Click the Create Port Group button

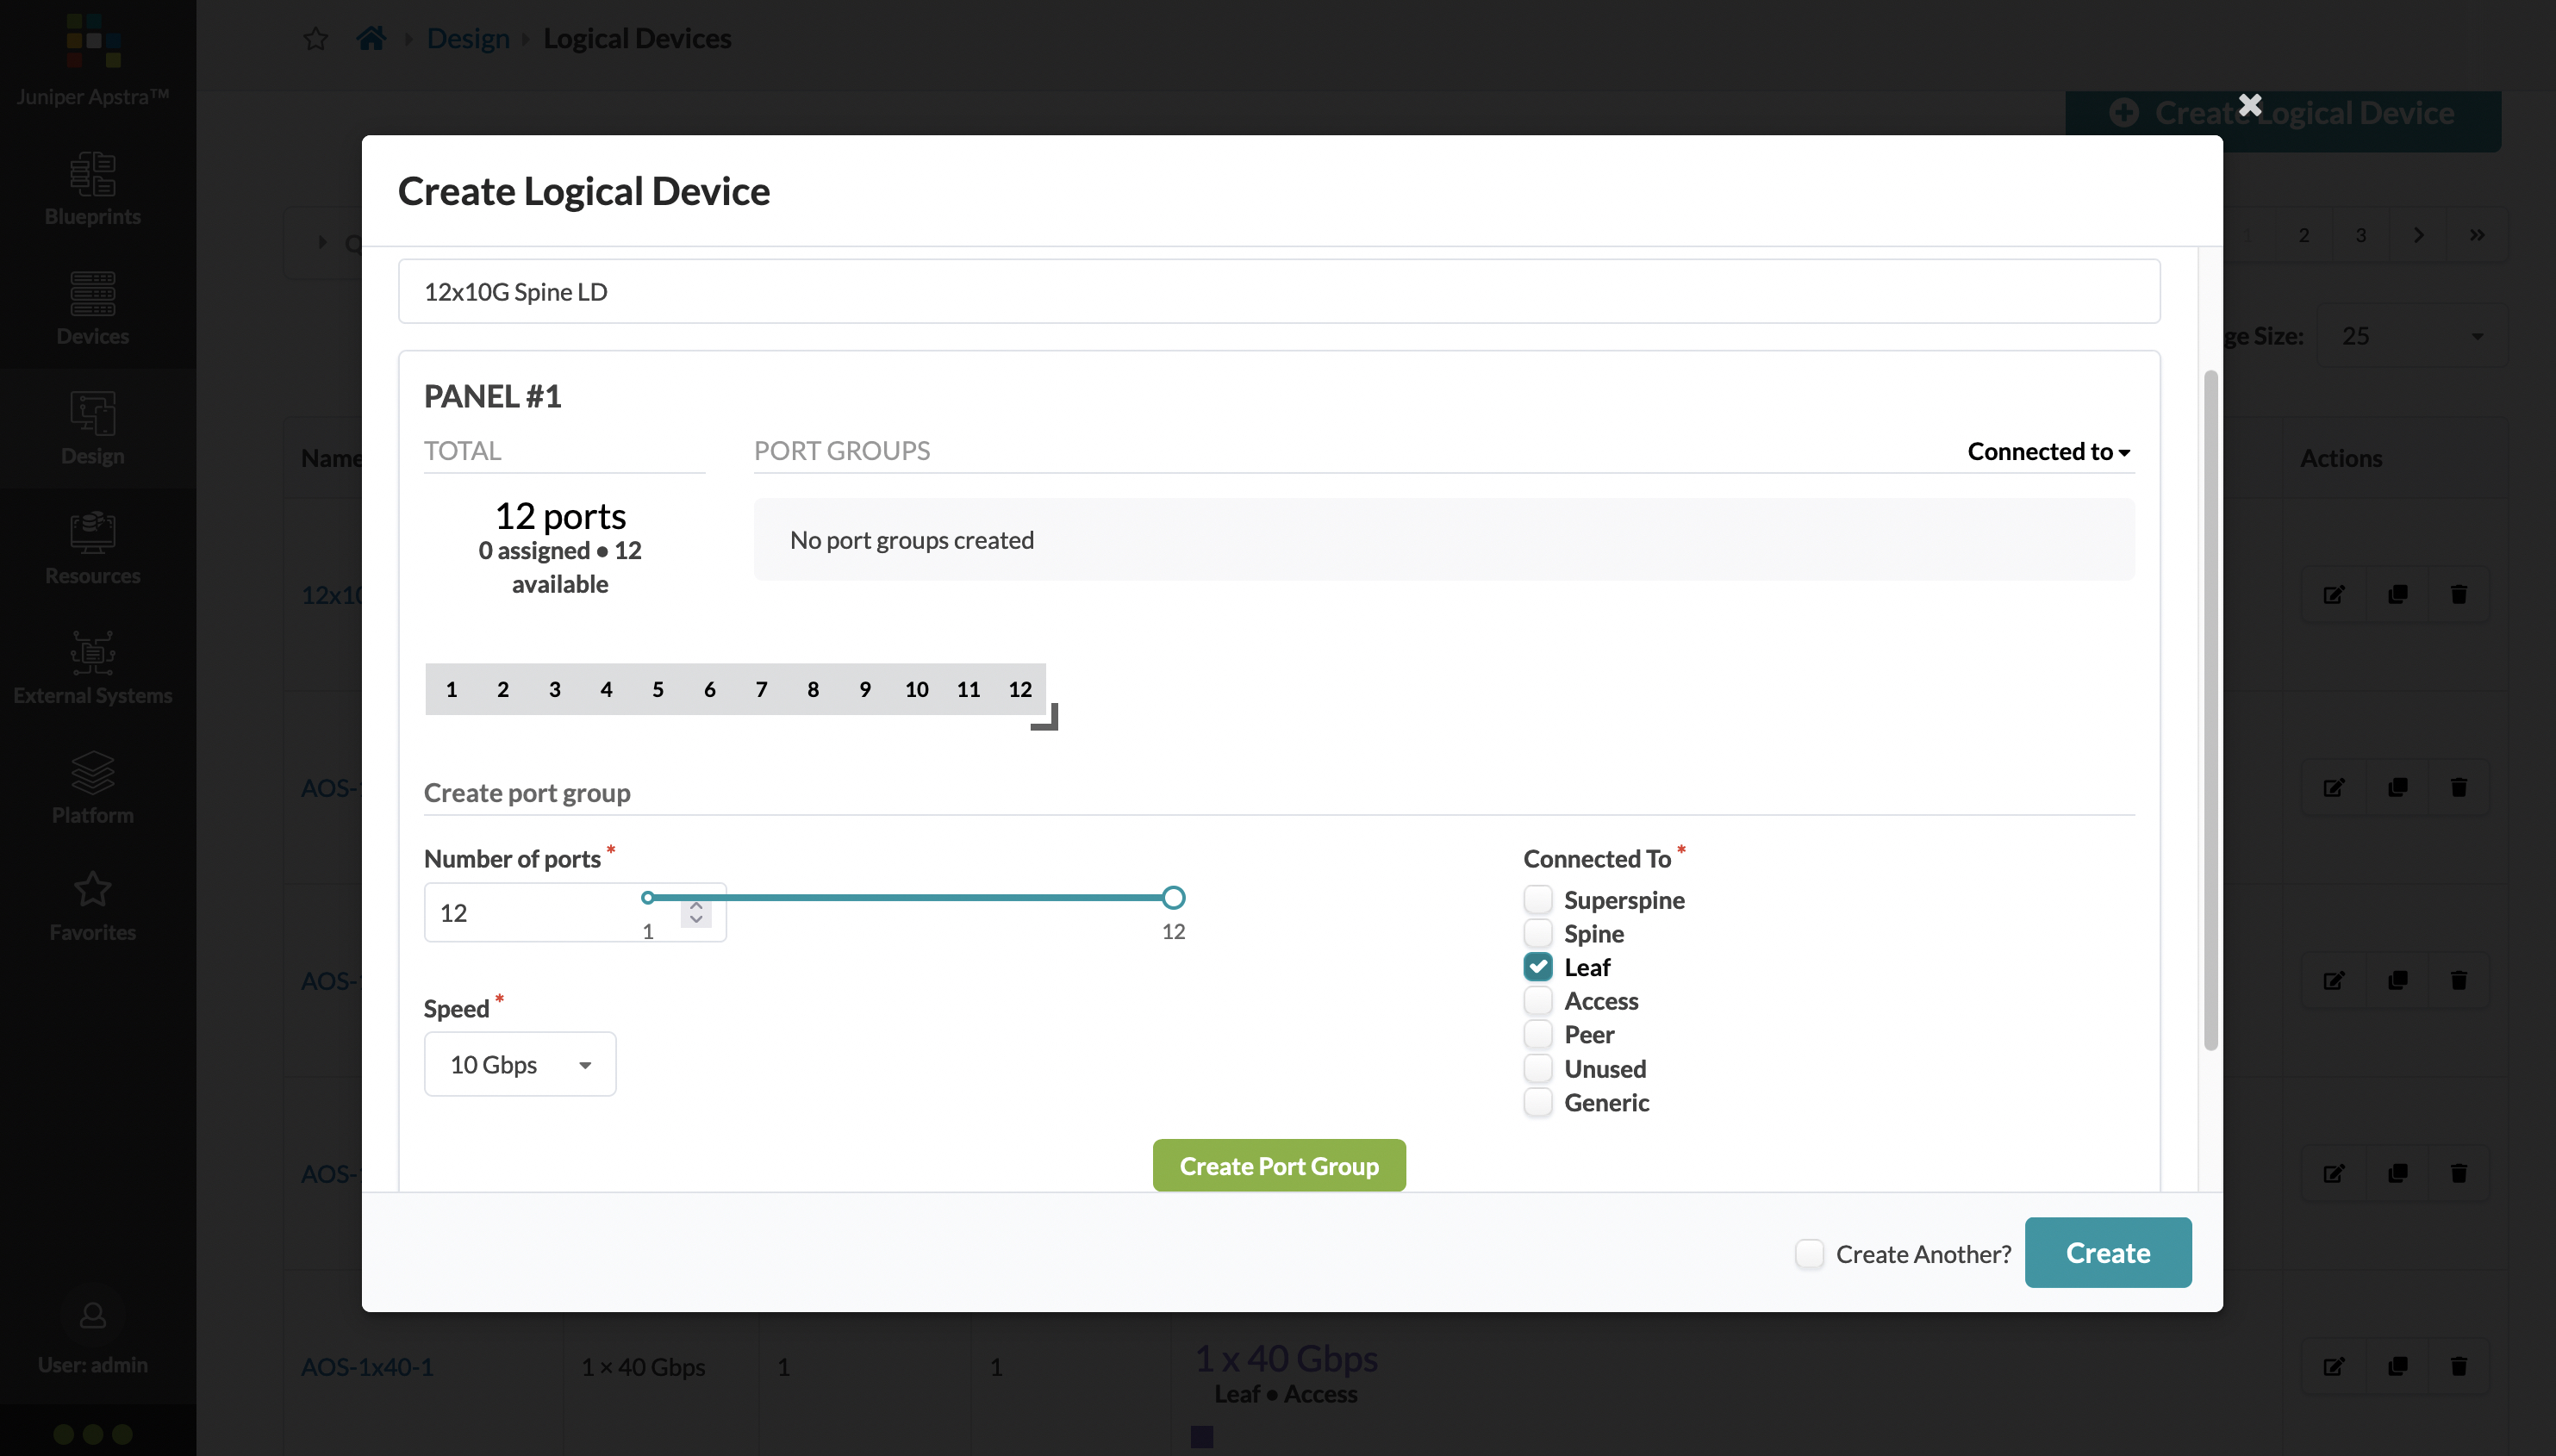click(1279, 1165)
